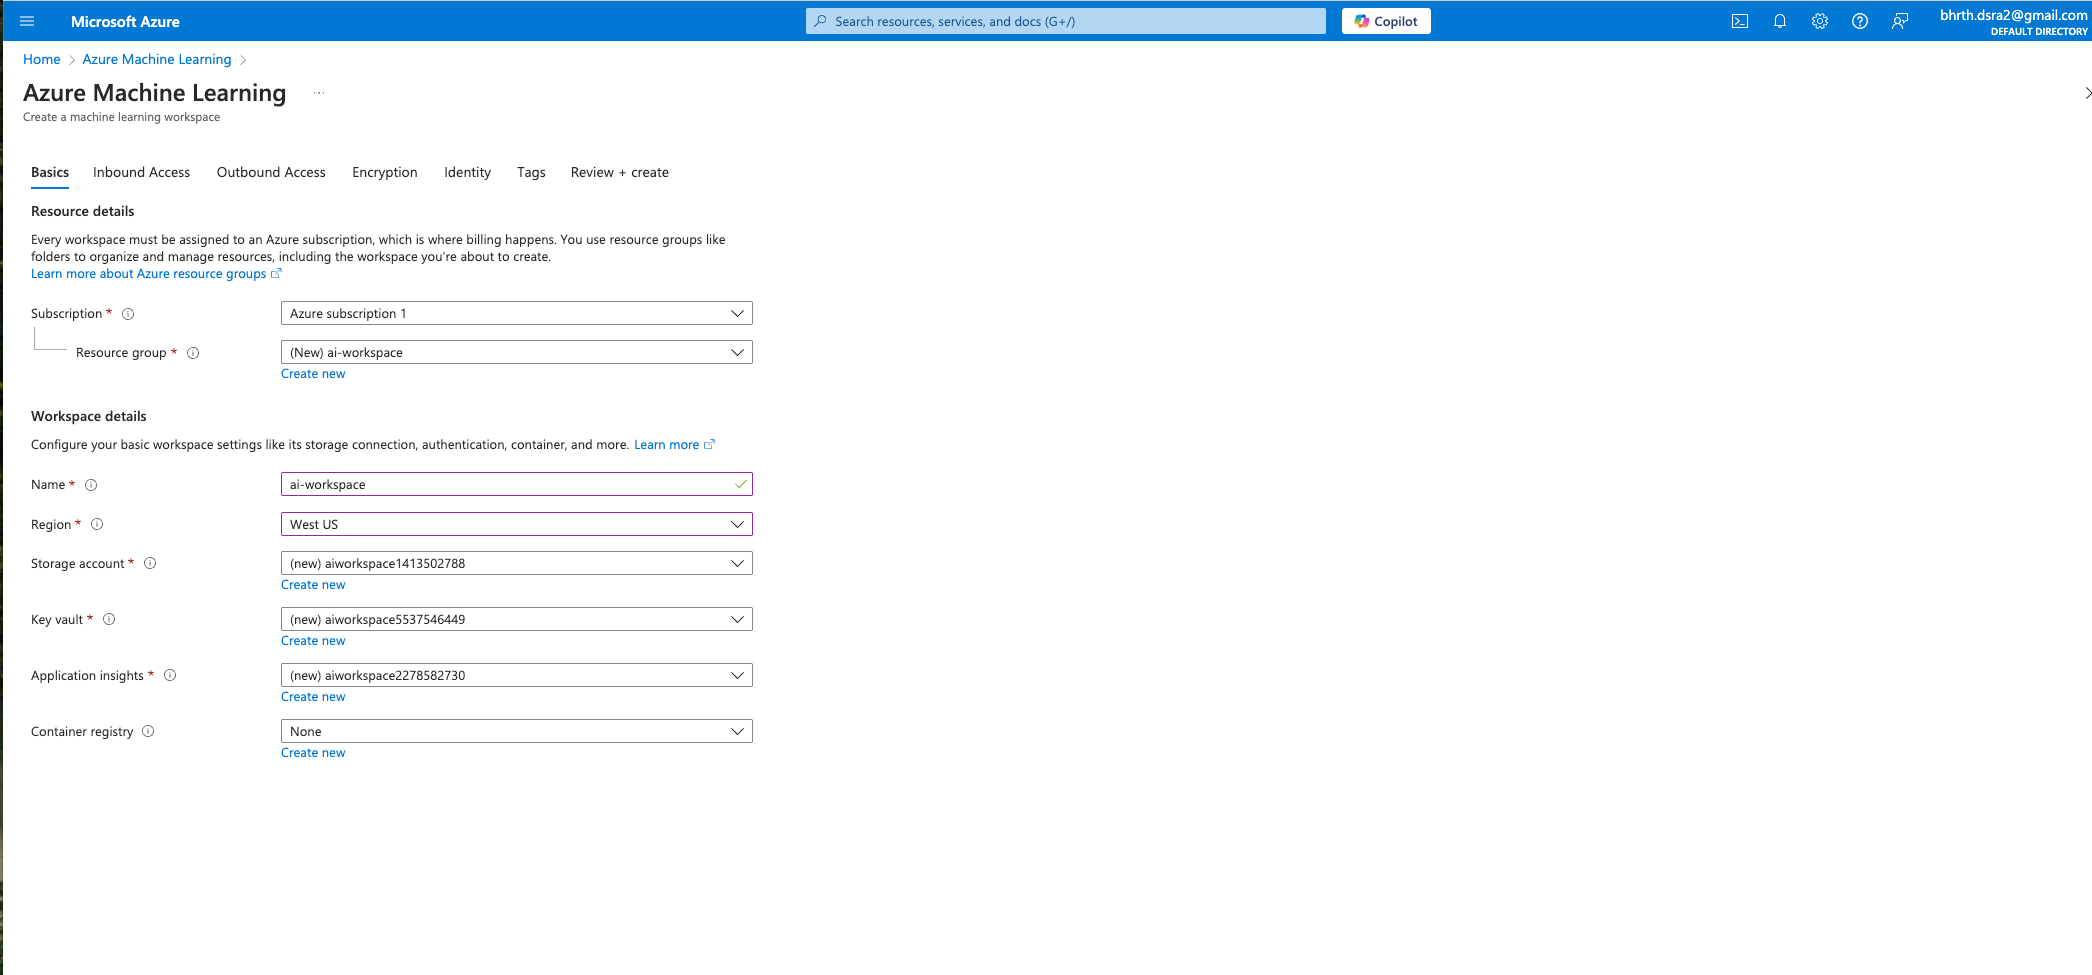Open the Azure portal hamburger menu
This screenshot has height=975, width=2092.
27,21
